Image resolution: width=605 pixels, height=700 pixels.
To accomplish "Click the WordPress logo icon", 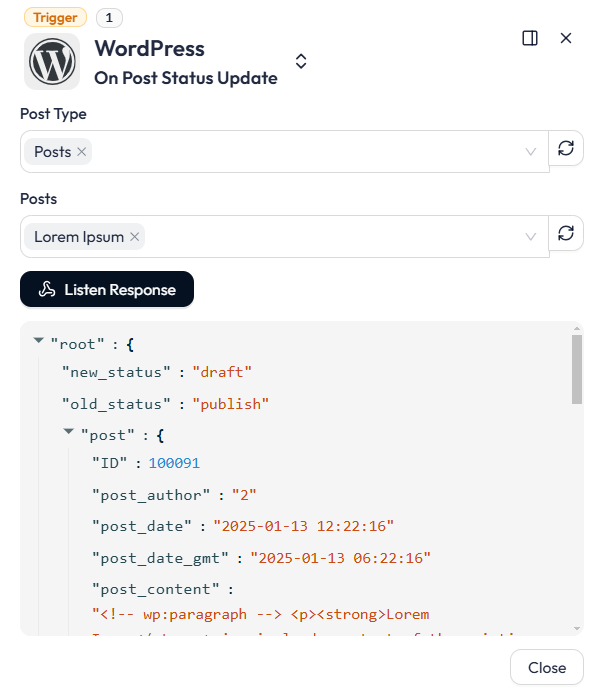I will click(x=52, y=62).
